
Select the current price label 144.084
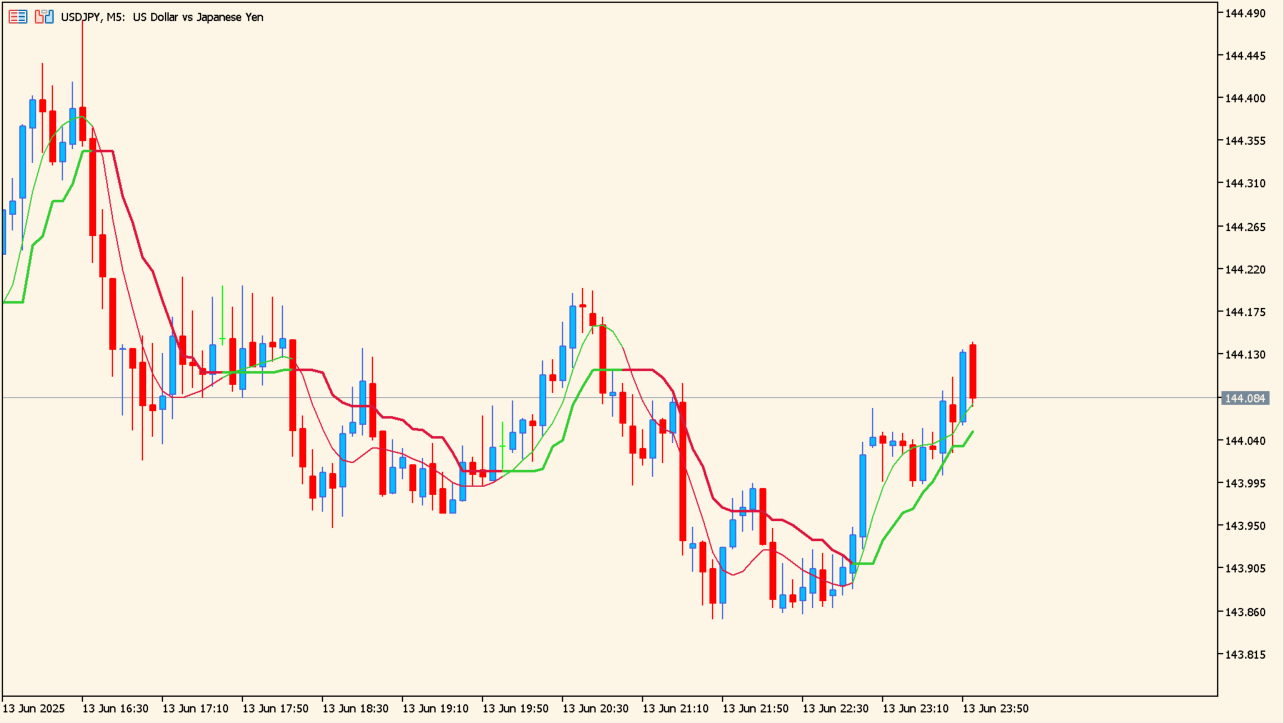(1245, 398)
